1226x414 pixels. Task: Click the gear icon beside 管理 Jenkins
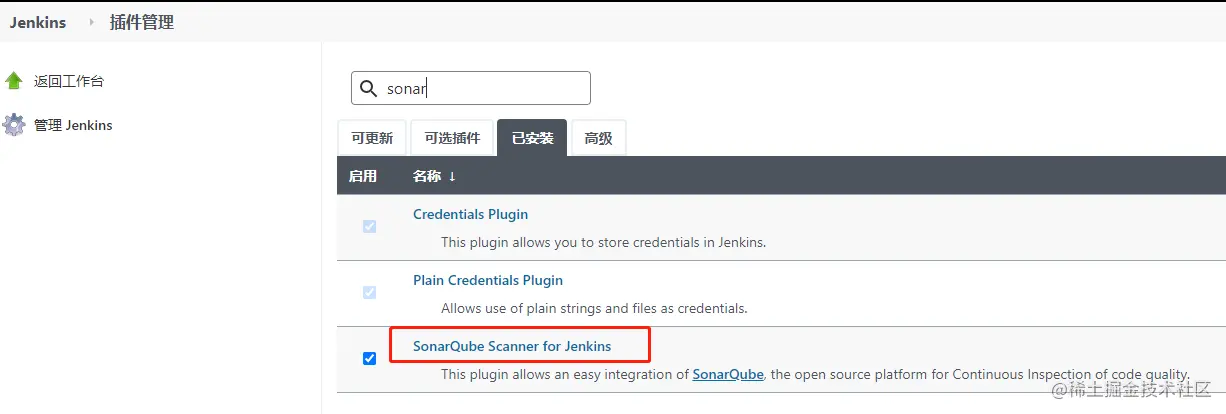[14, 125]
